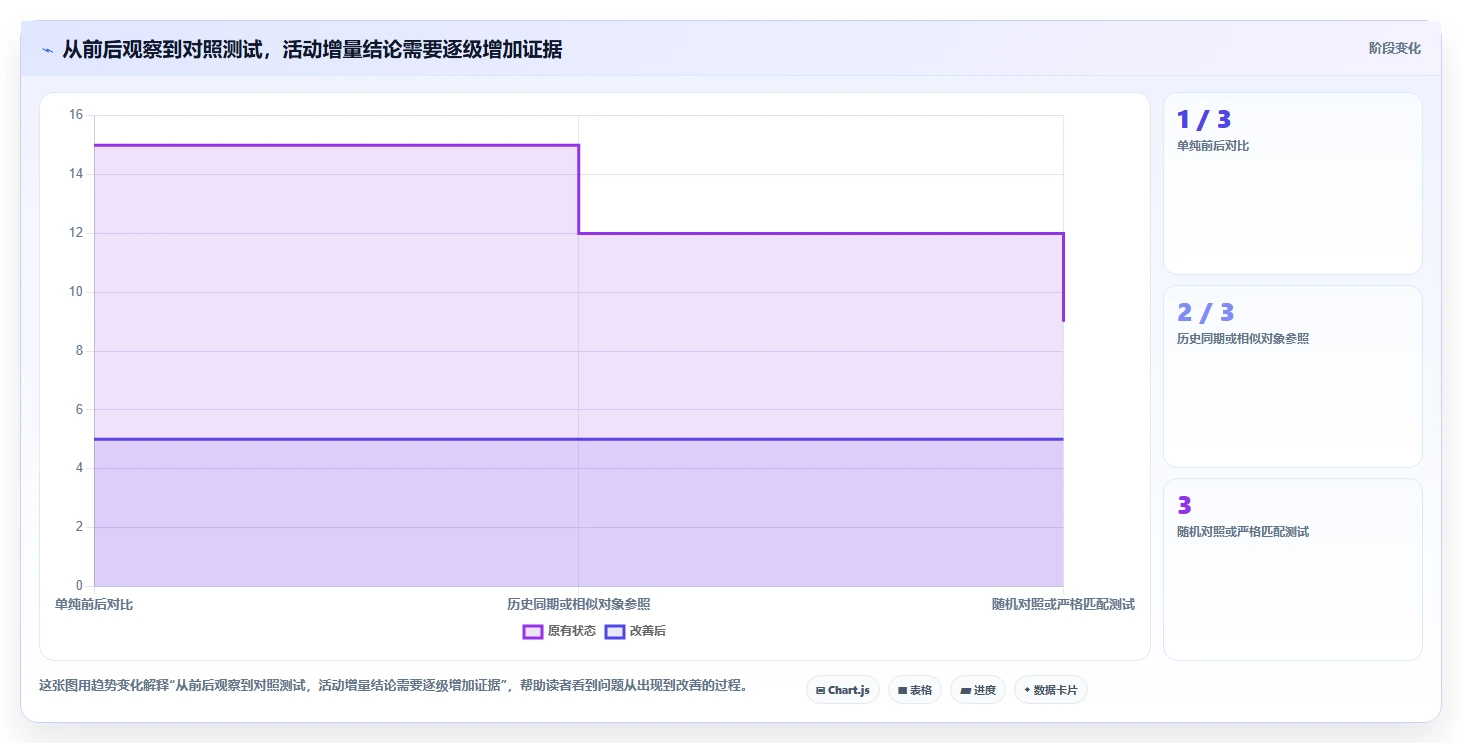Click the y-axis value 10
The width and height of the screenshot is (1462, 743).
tap(76, 292)
